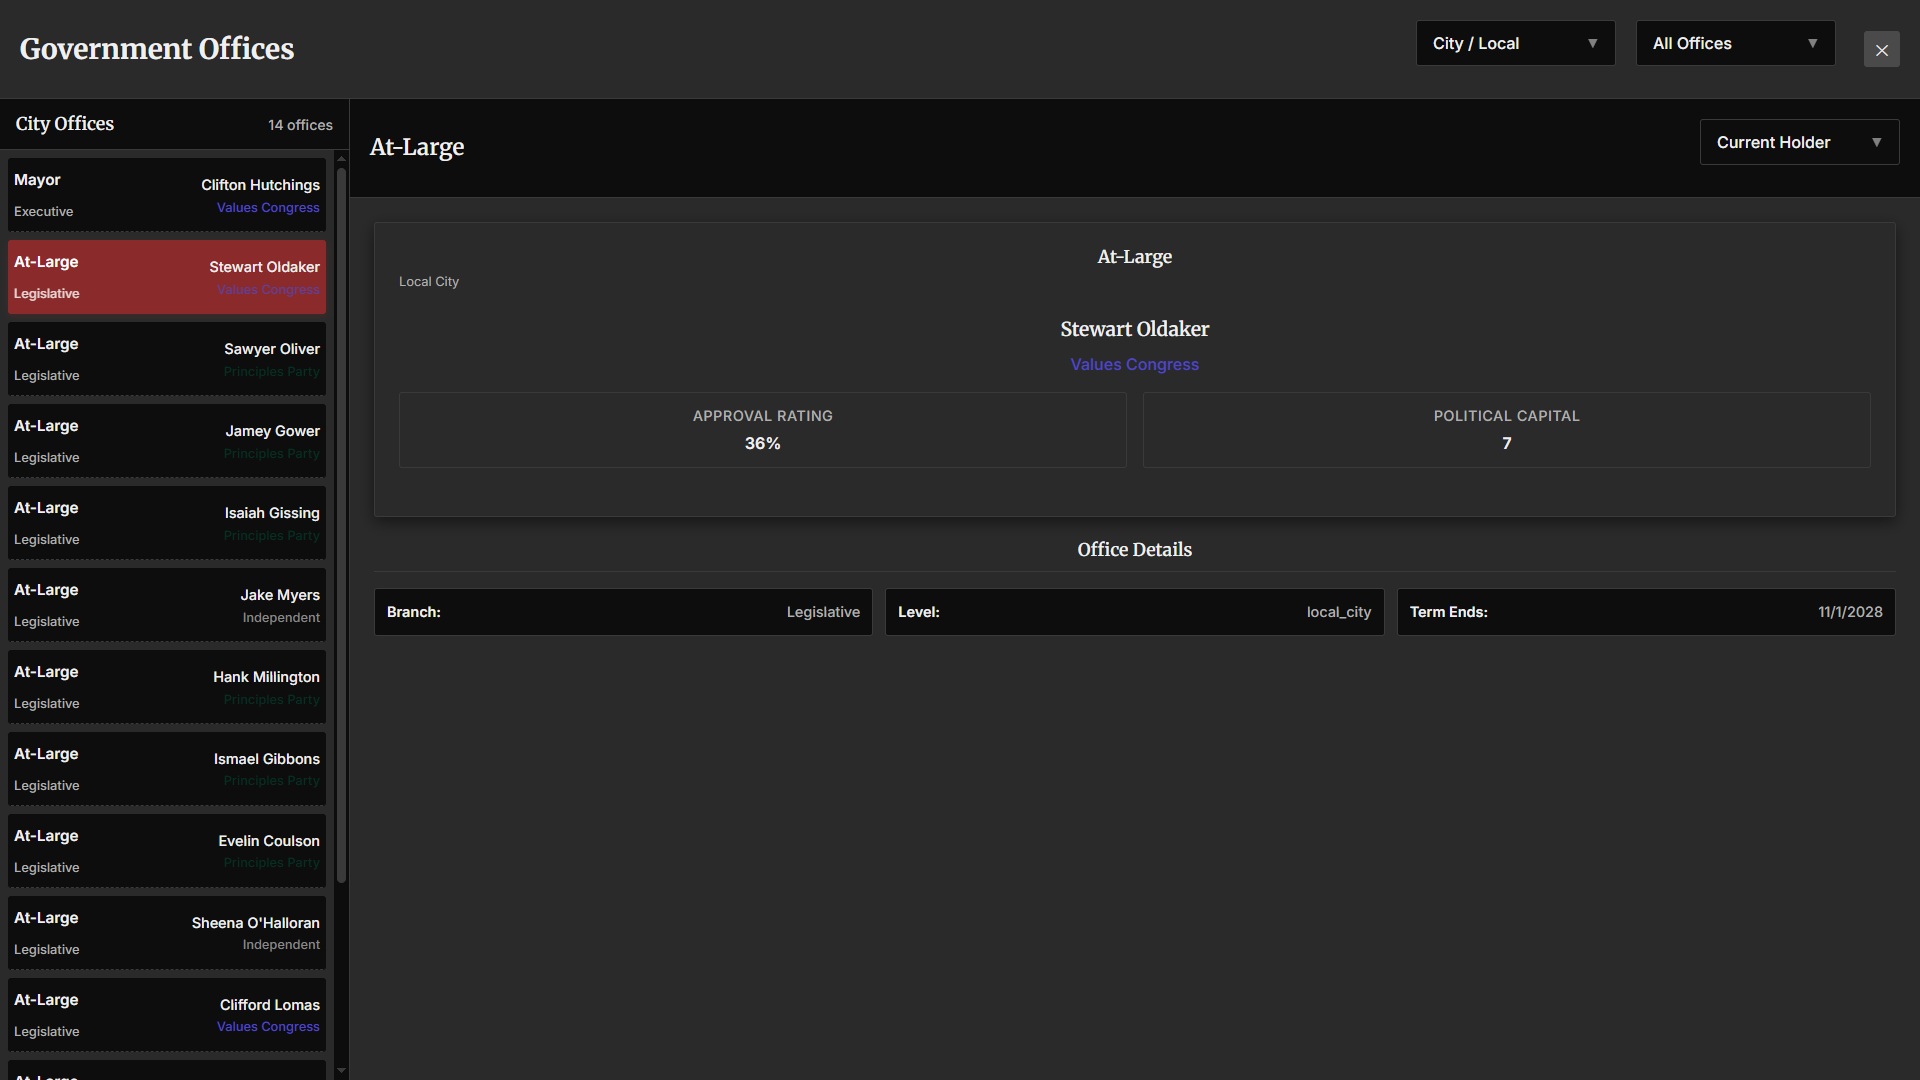Close the Government Offices window
The width and height of the screenshot is (1920, 1080).
pyautogui.click(x=1881, y=49)
